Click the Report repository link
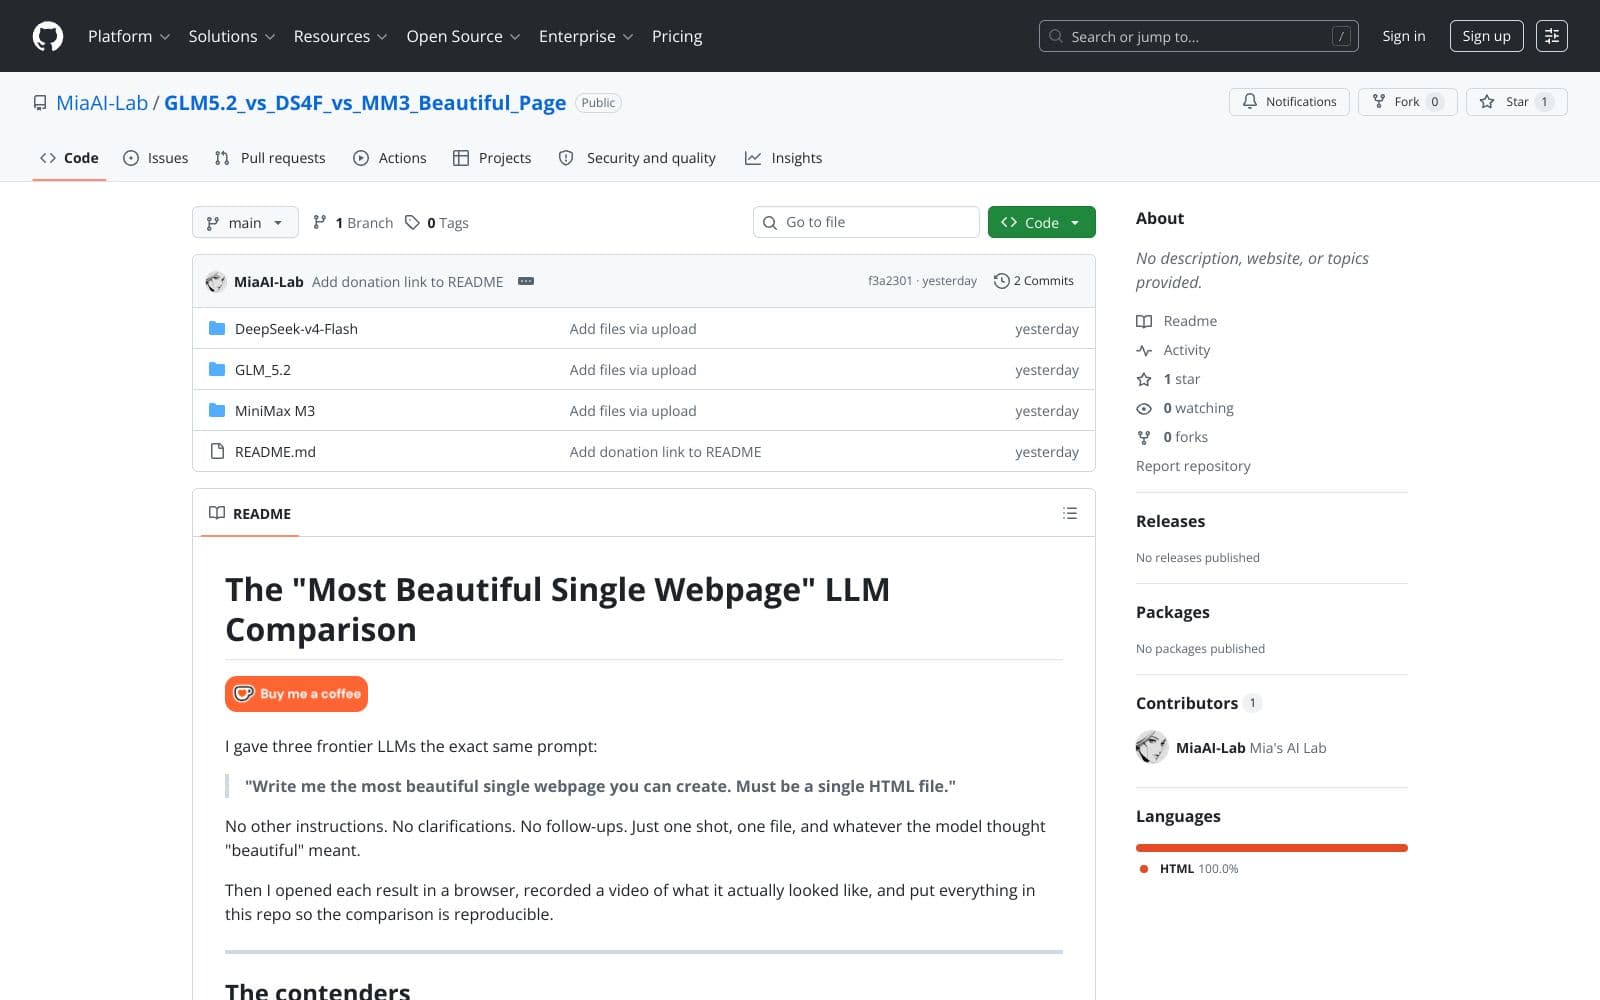Screen dimensions: 1600x1000 click(1193, 466)
